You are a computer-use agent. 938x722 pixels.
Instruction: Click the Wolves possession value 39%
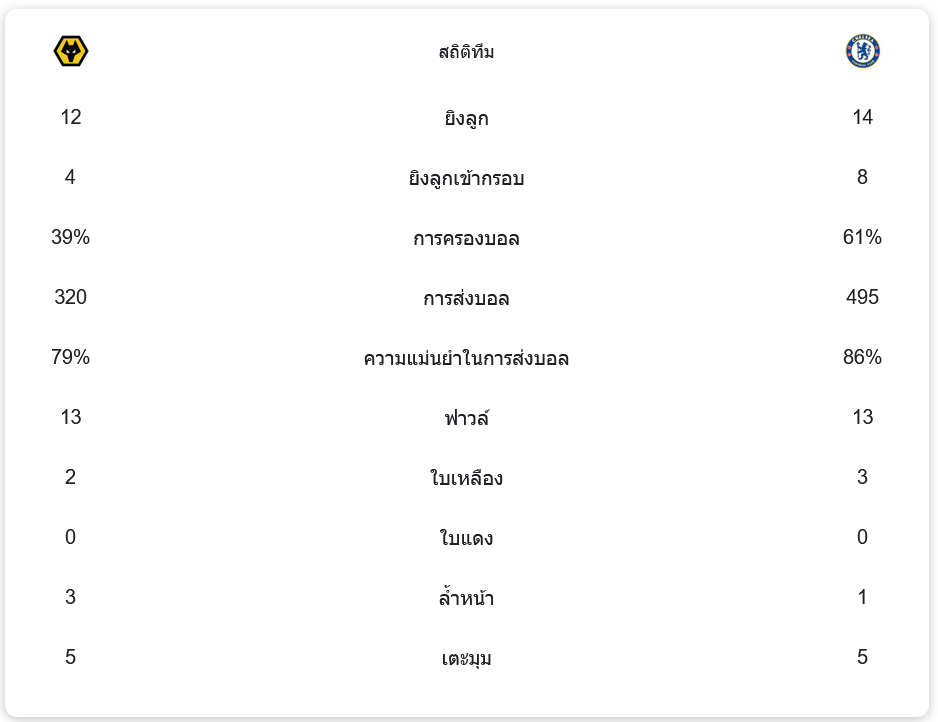pyautogui.click(x=71, y=237)
